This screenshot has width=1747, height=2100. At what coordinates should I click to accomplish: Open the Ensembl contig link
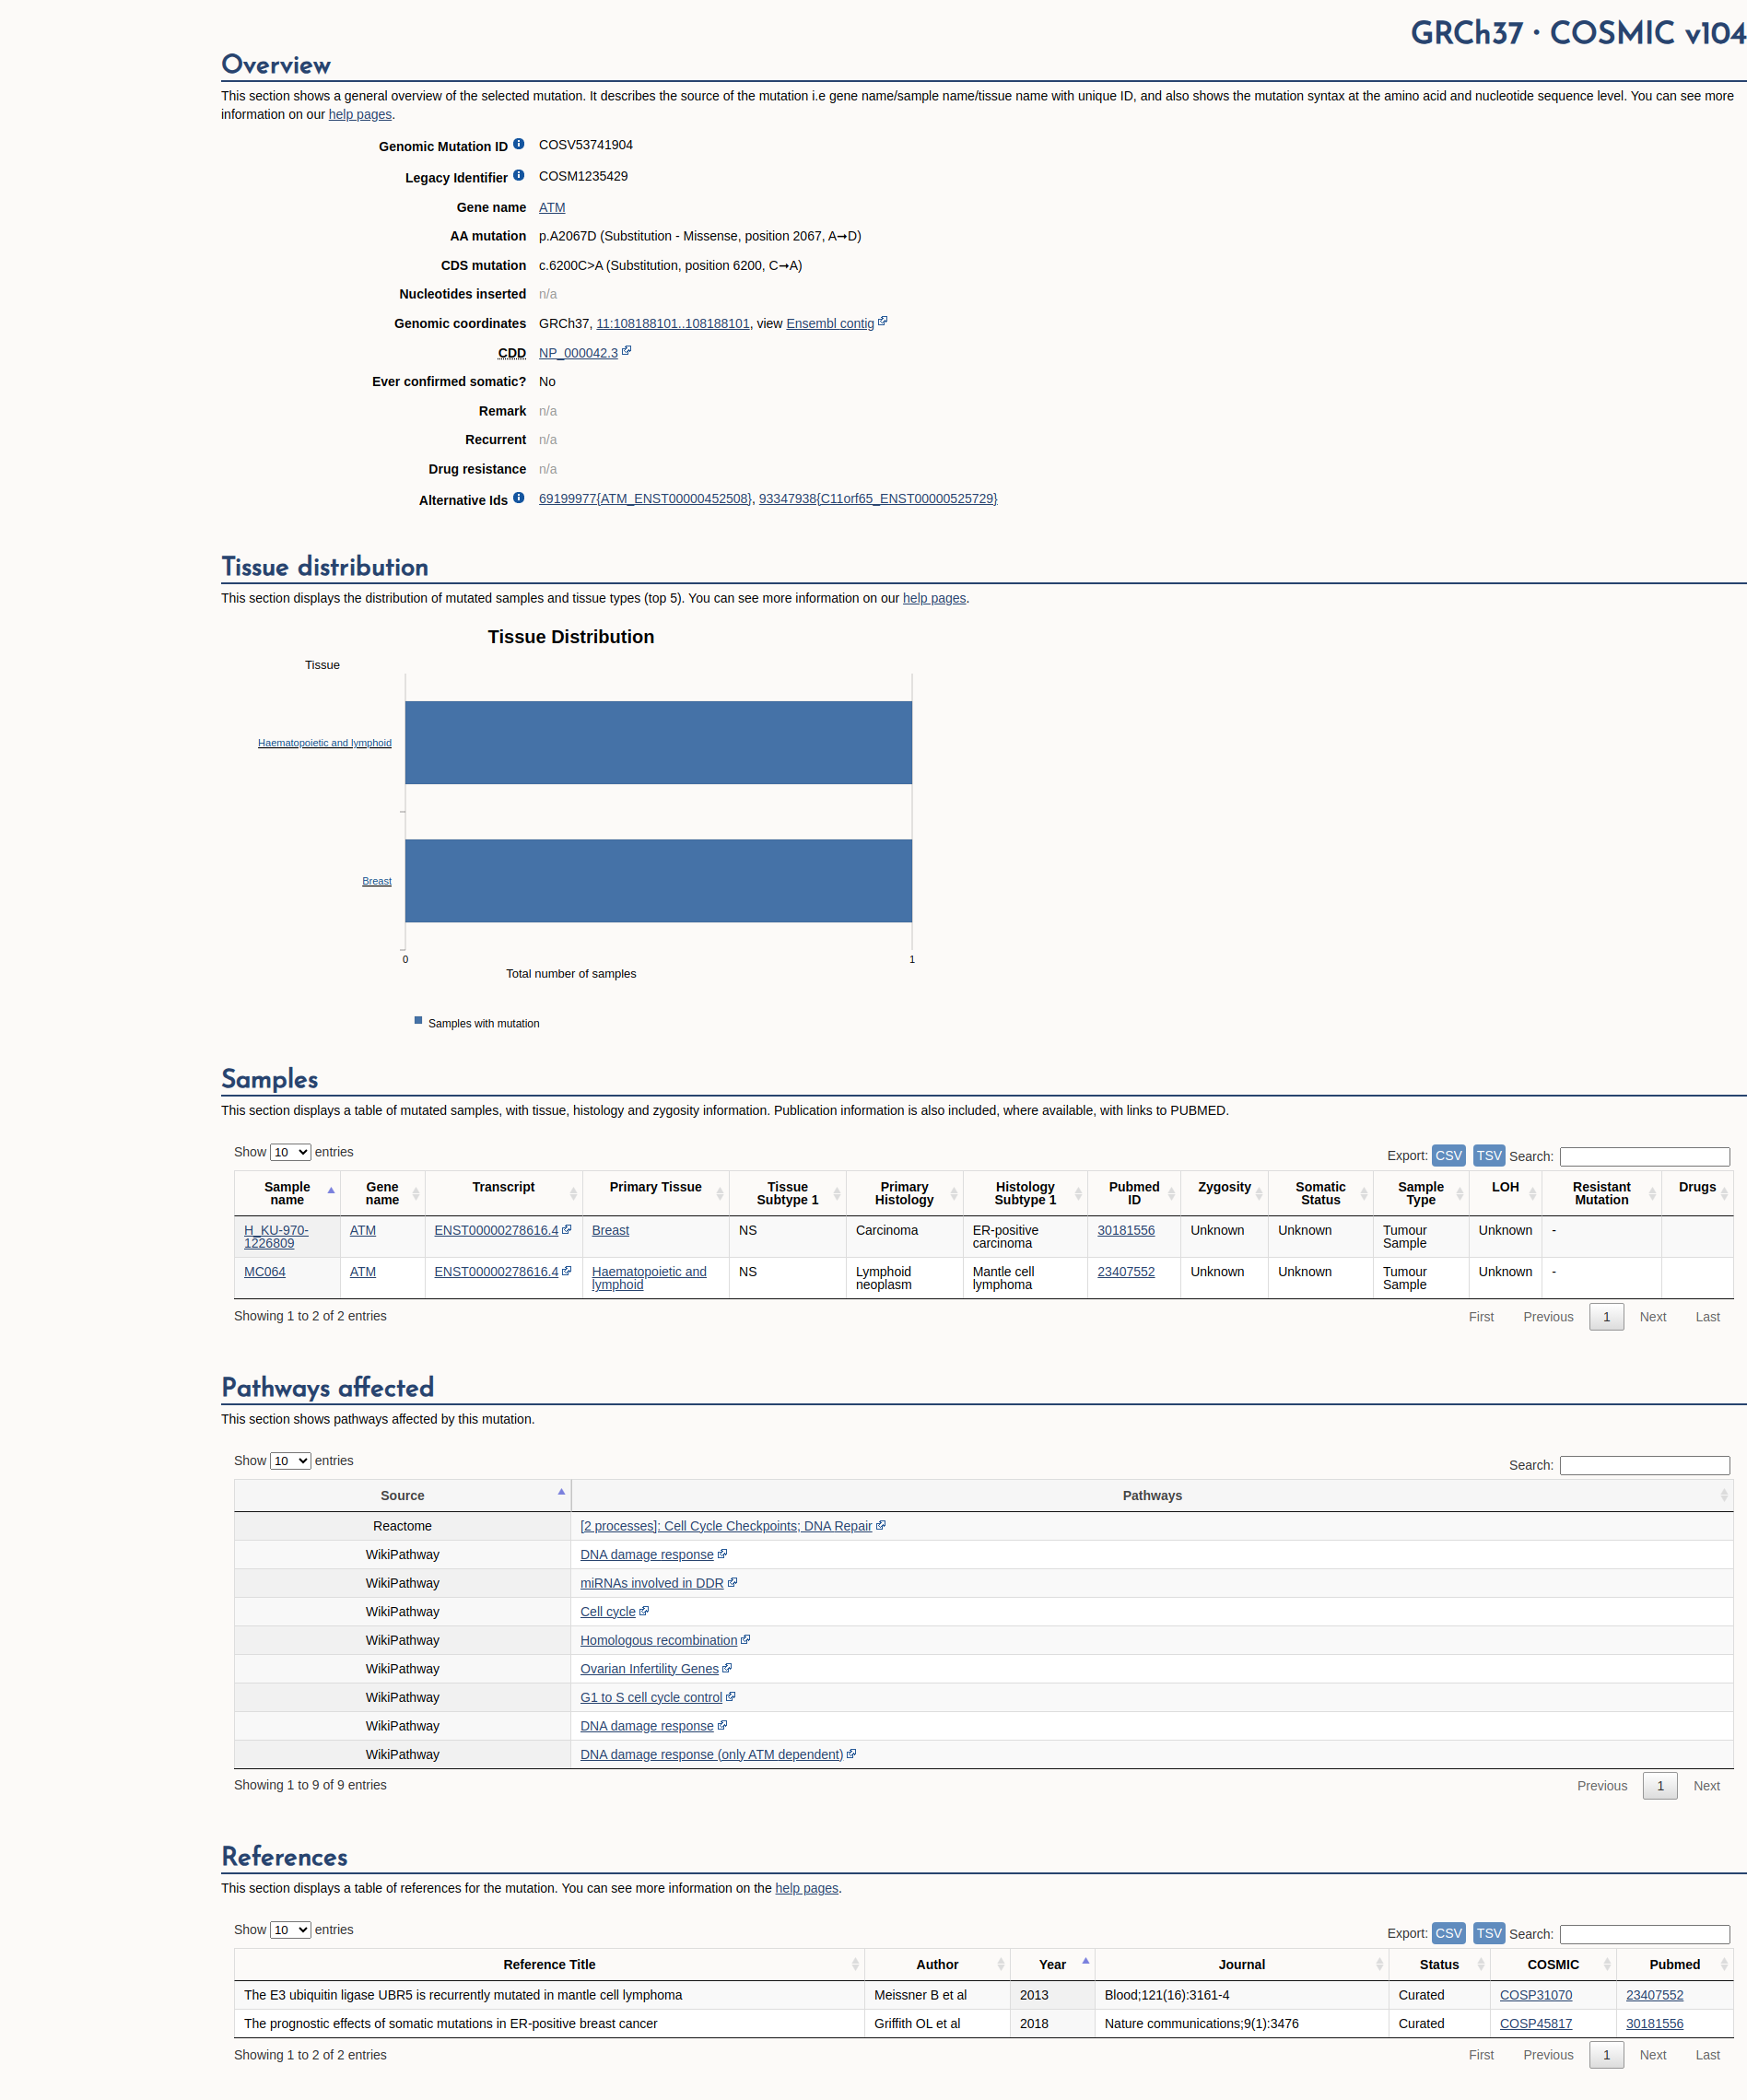click(830, 323)
